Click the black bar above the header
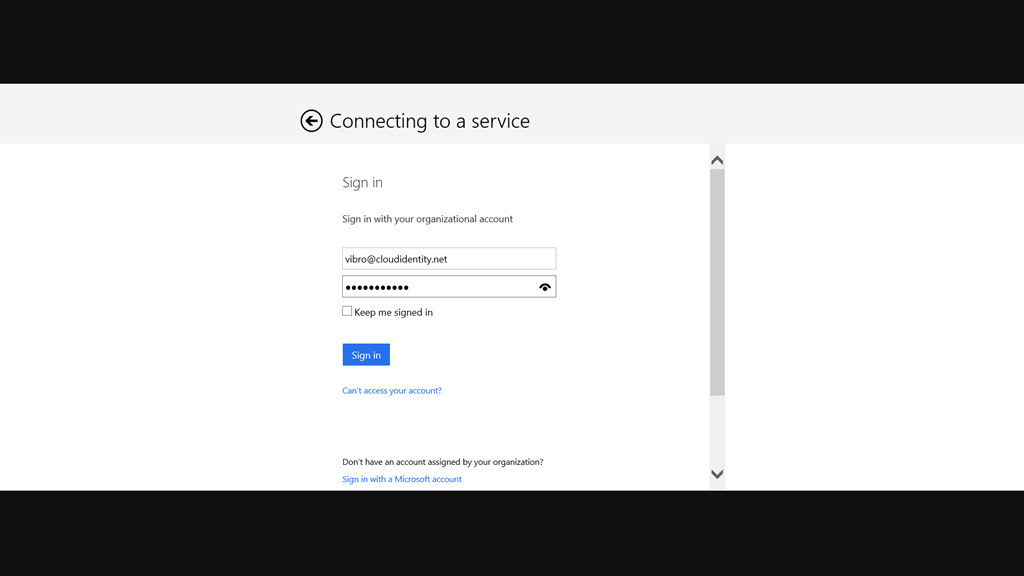This screenshot has height=576, width=1024. point(512,41)
